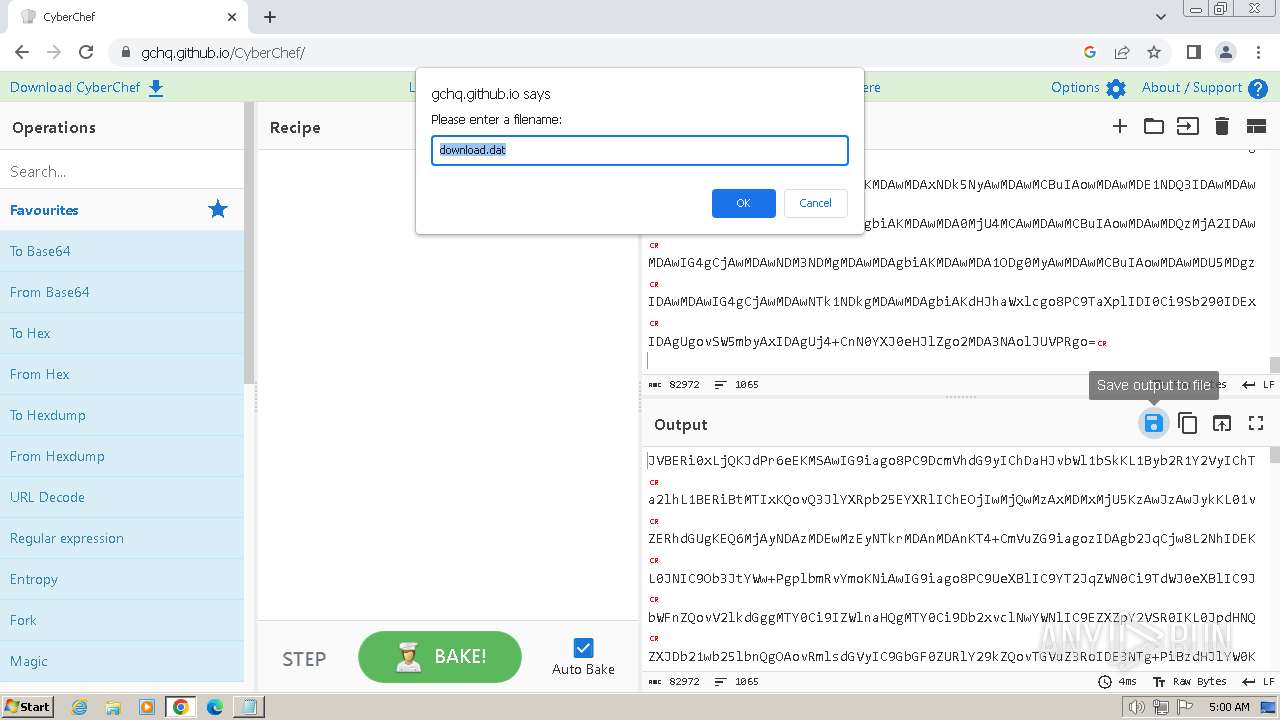Click About / Support link text

[1192, 87]
